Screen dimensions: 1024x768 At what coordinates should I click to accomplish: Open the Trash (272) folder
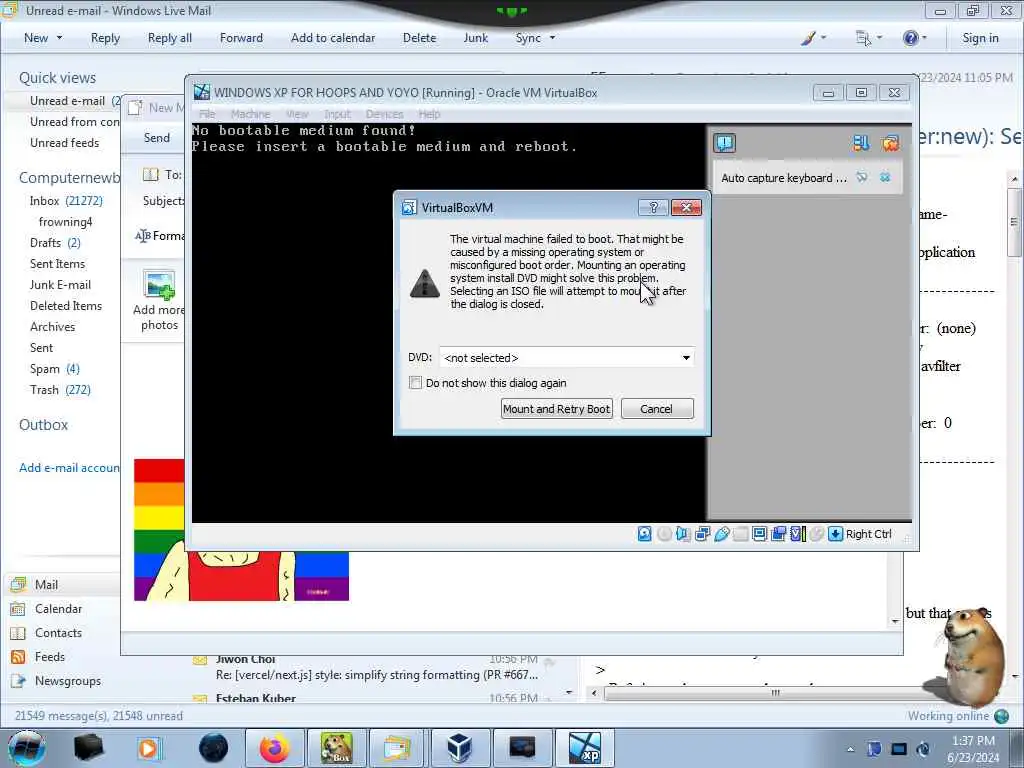click(x=60, y=390)
